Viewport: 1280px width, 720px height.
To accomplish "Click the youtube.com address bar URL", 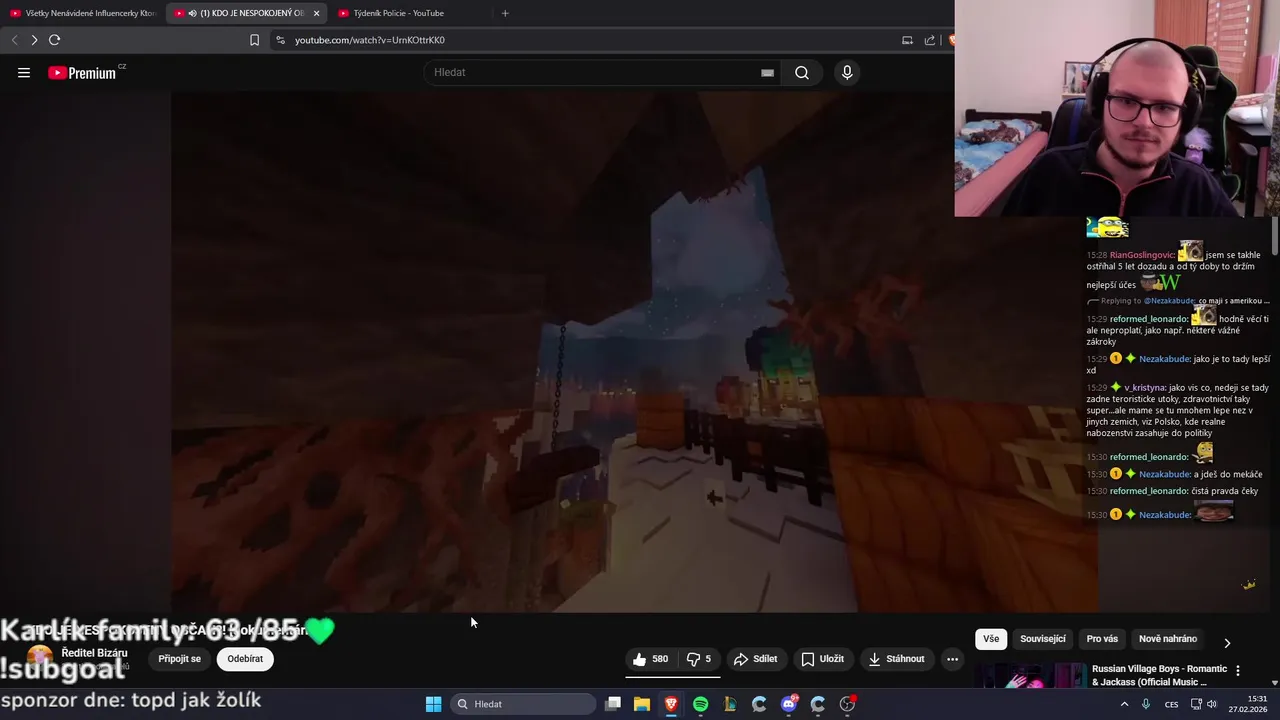I will pyautogui.click(x=370, y=40).
